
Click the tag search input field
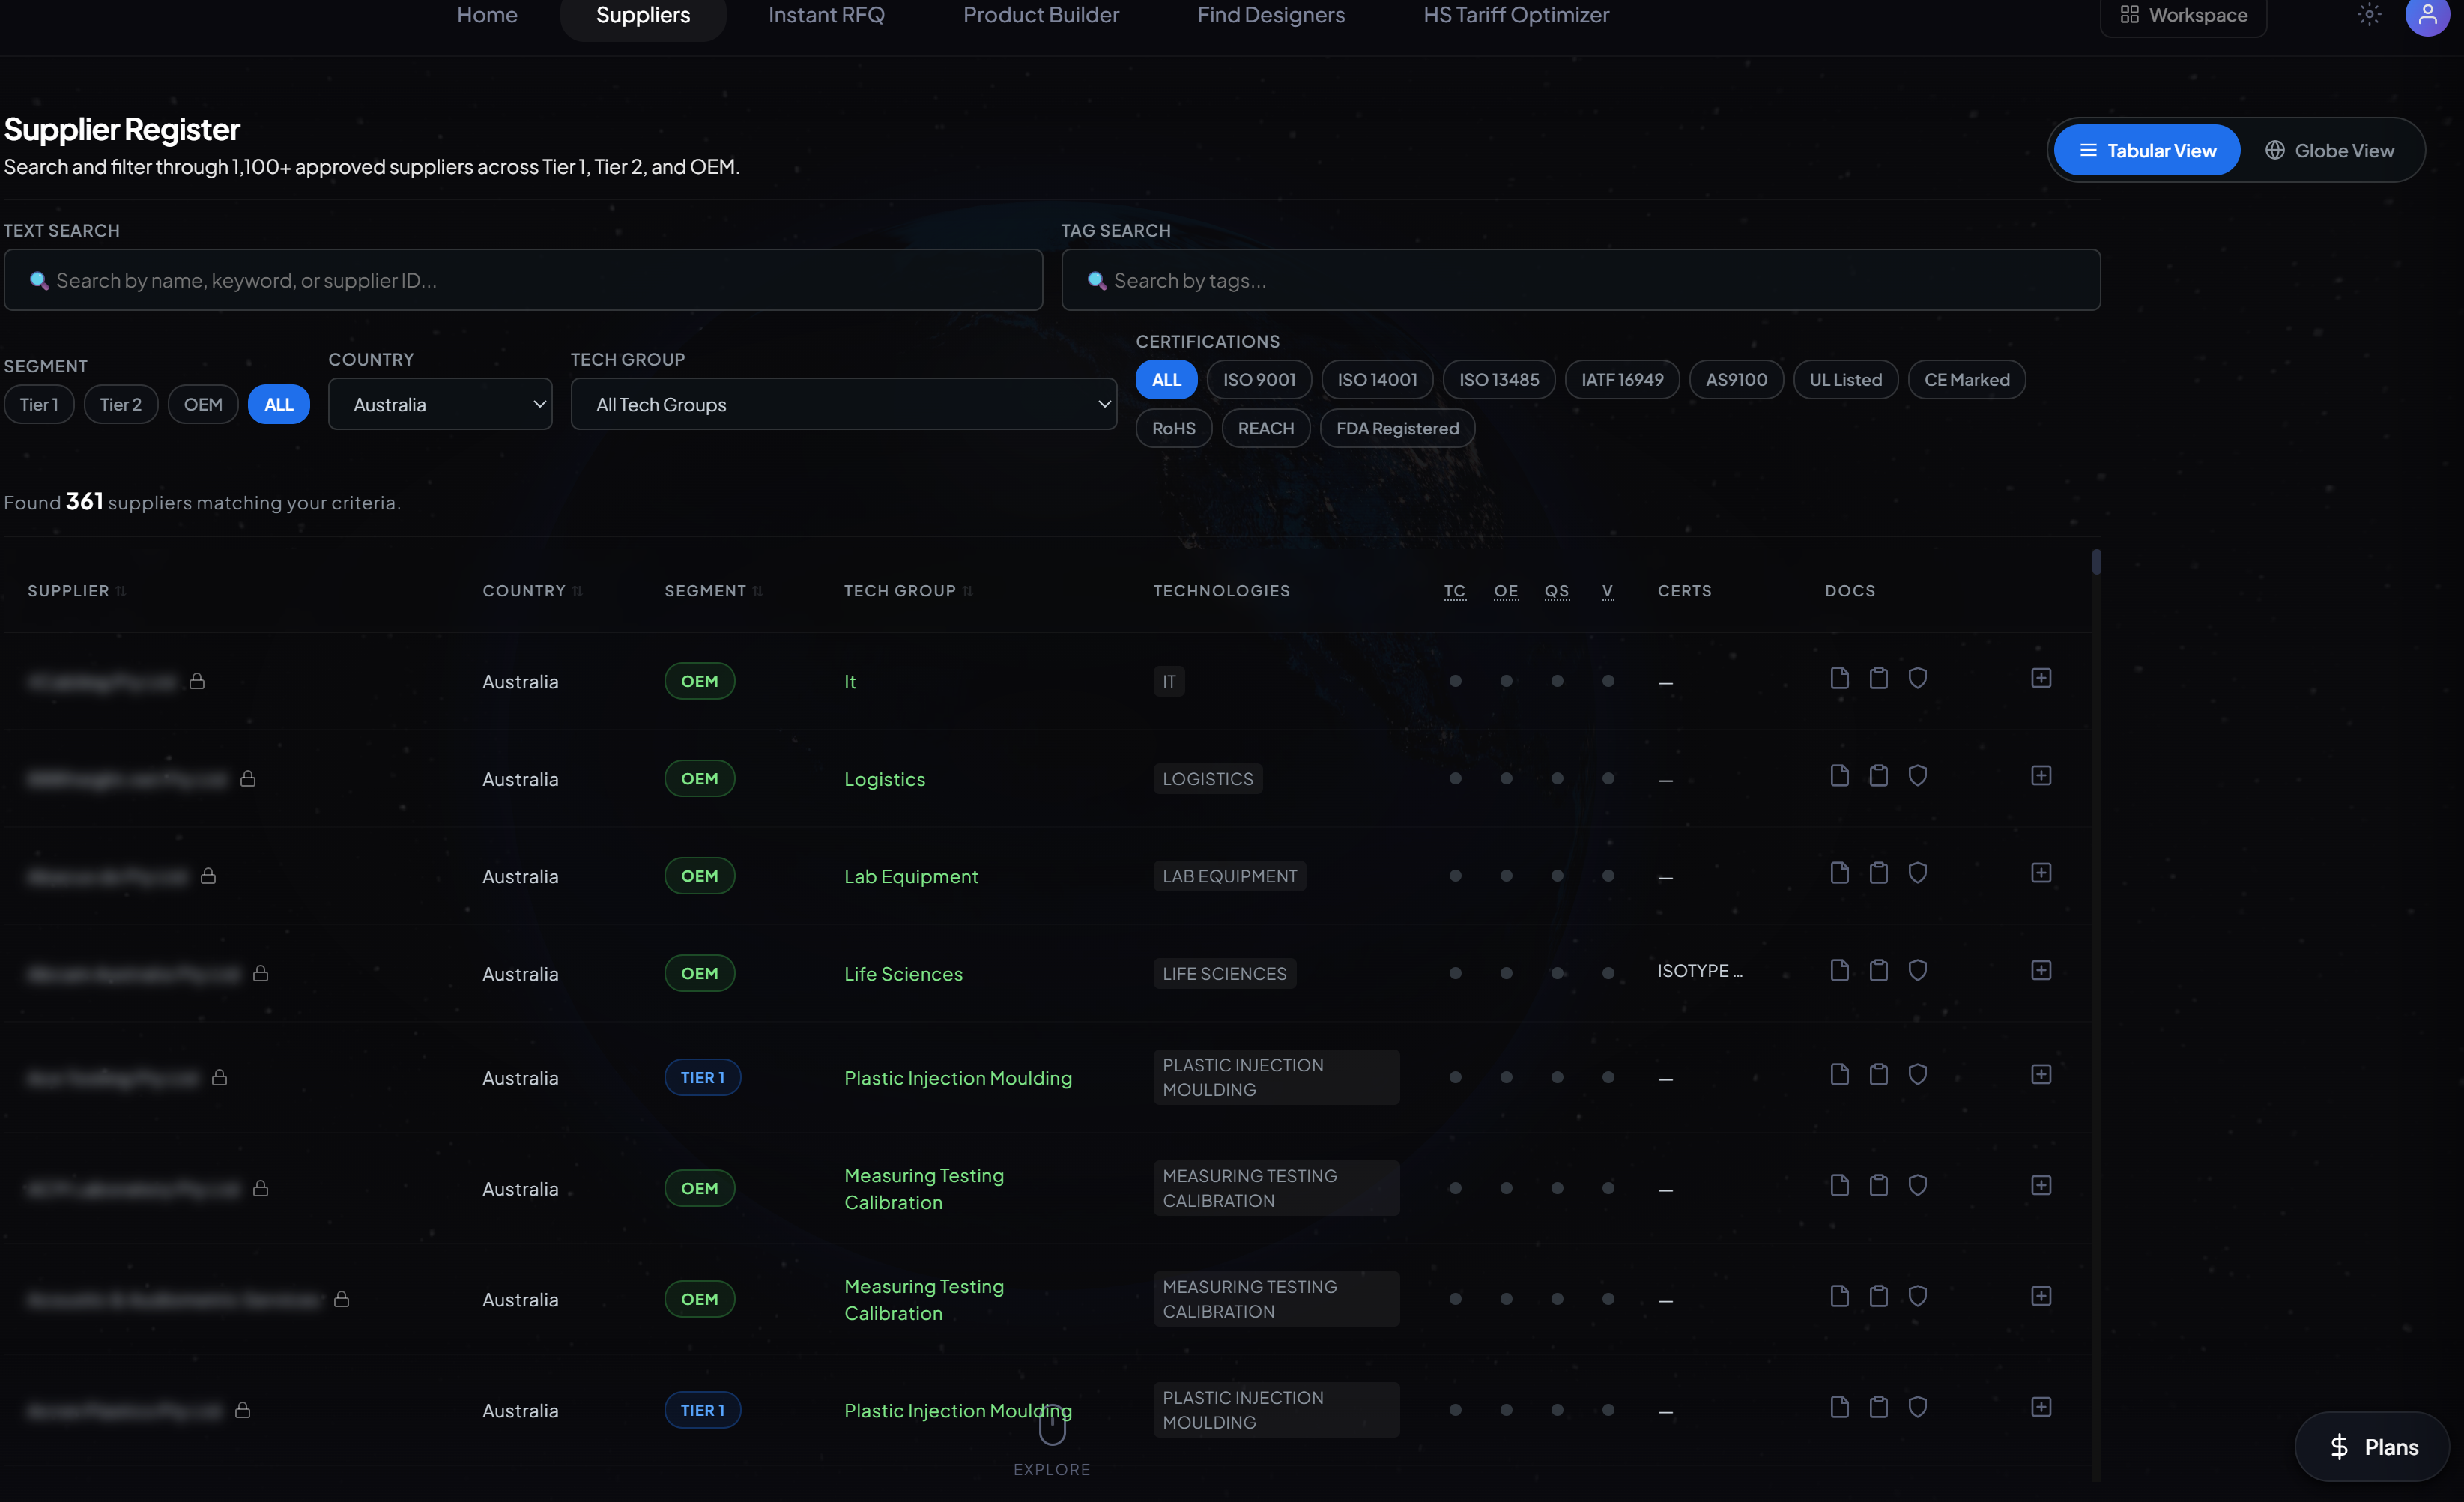(1580, 281)
